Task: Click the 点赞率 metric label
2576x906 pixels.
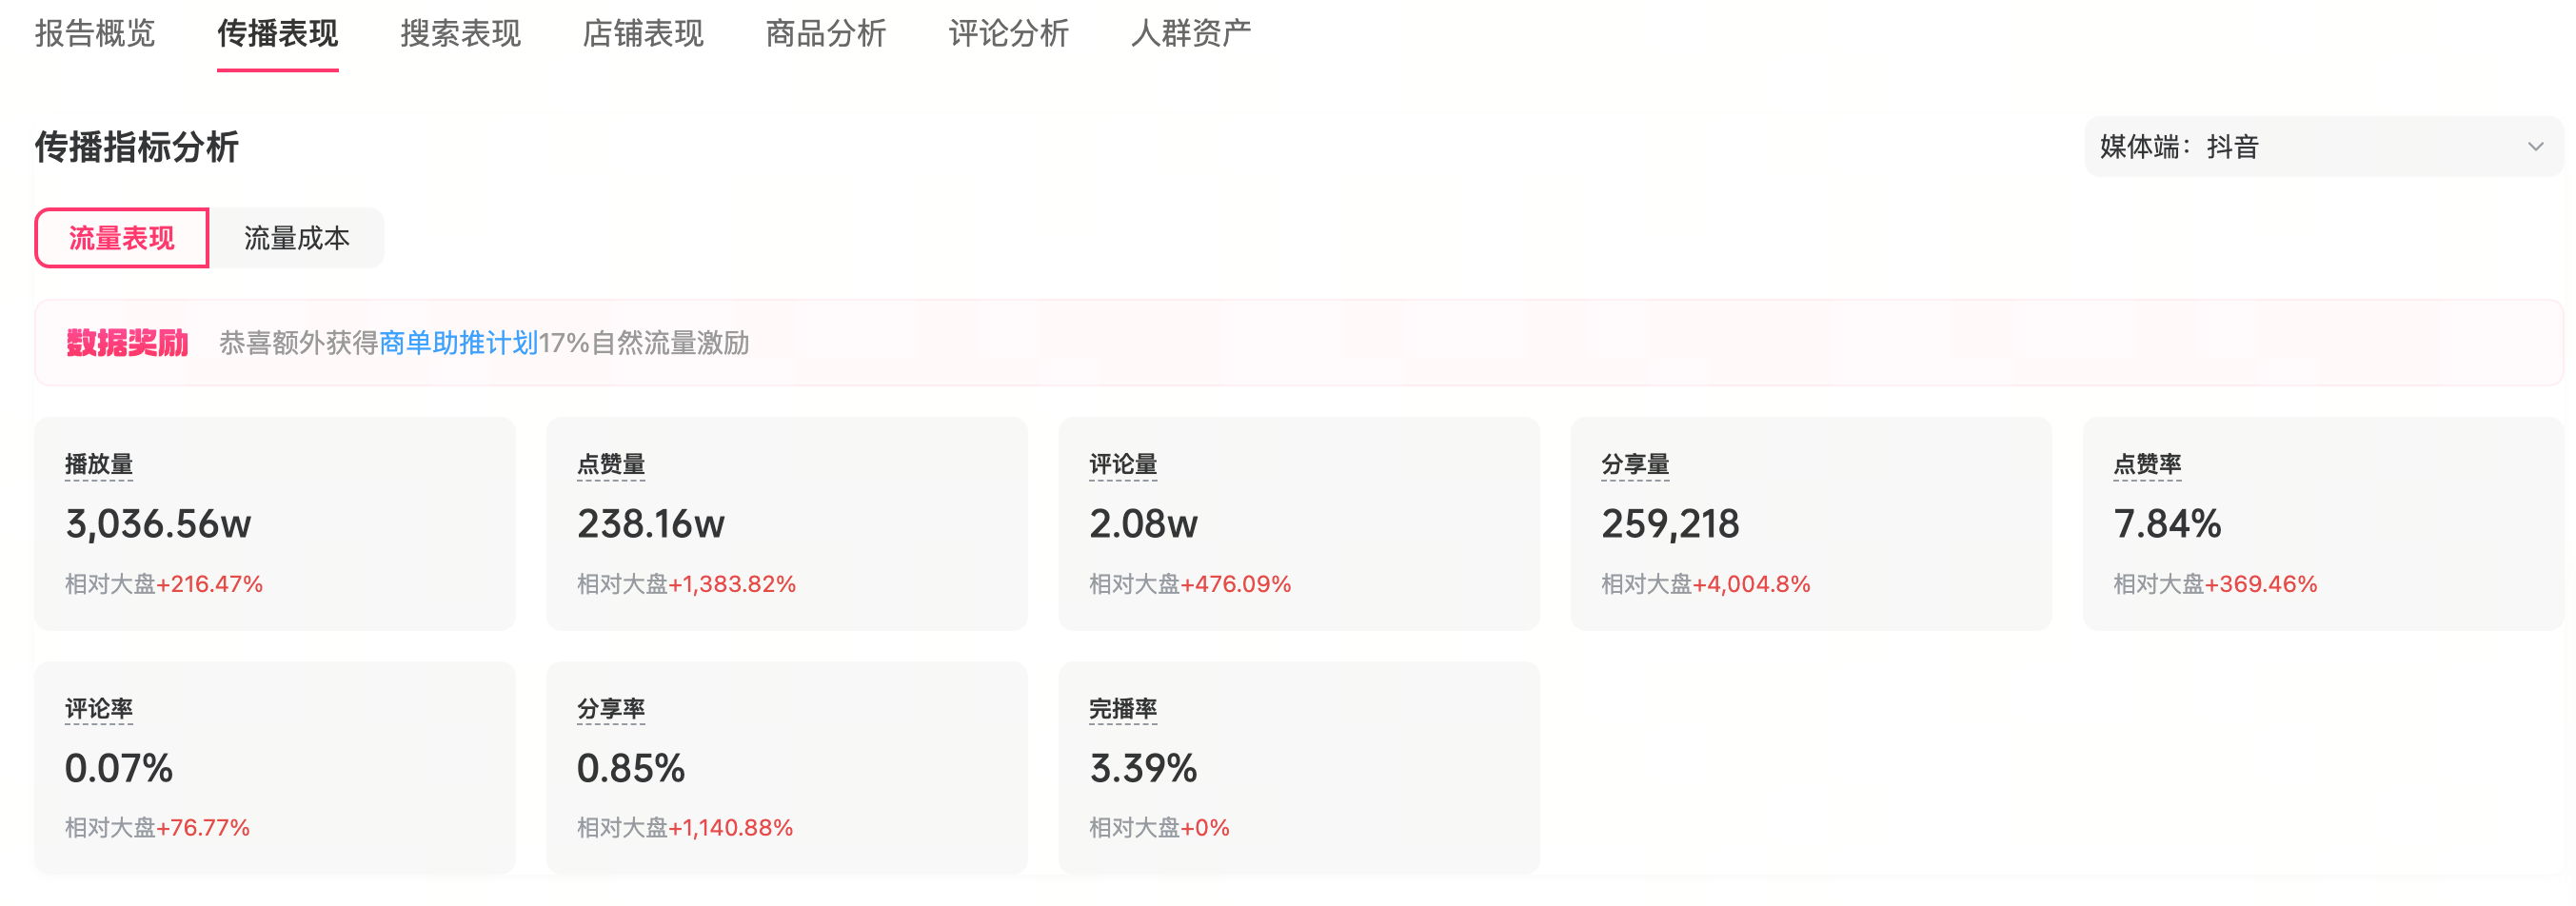Action: pyautogui.click(x=2147, y=464)
